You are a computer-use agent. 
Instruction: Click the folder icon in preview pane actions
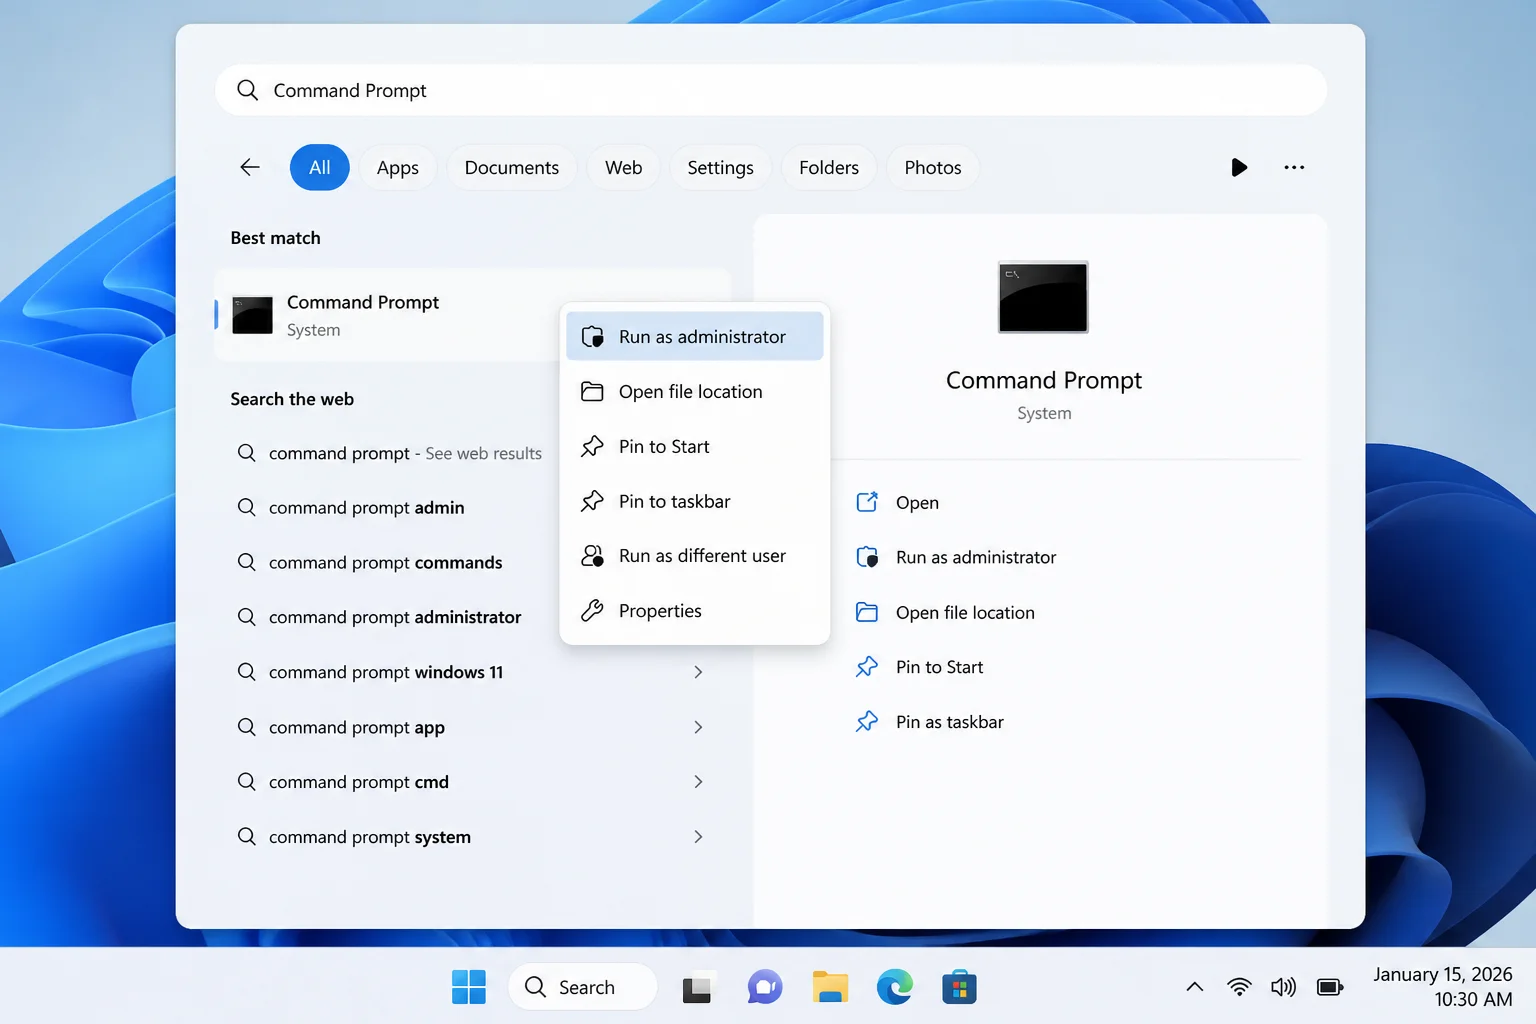coord(867,612)
